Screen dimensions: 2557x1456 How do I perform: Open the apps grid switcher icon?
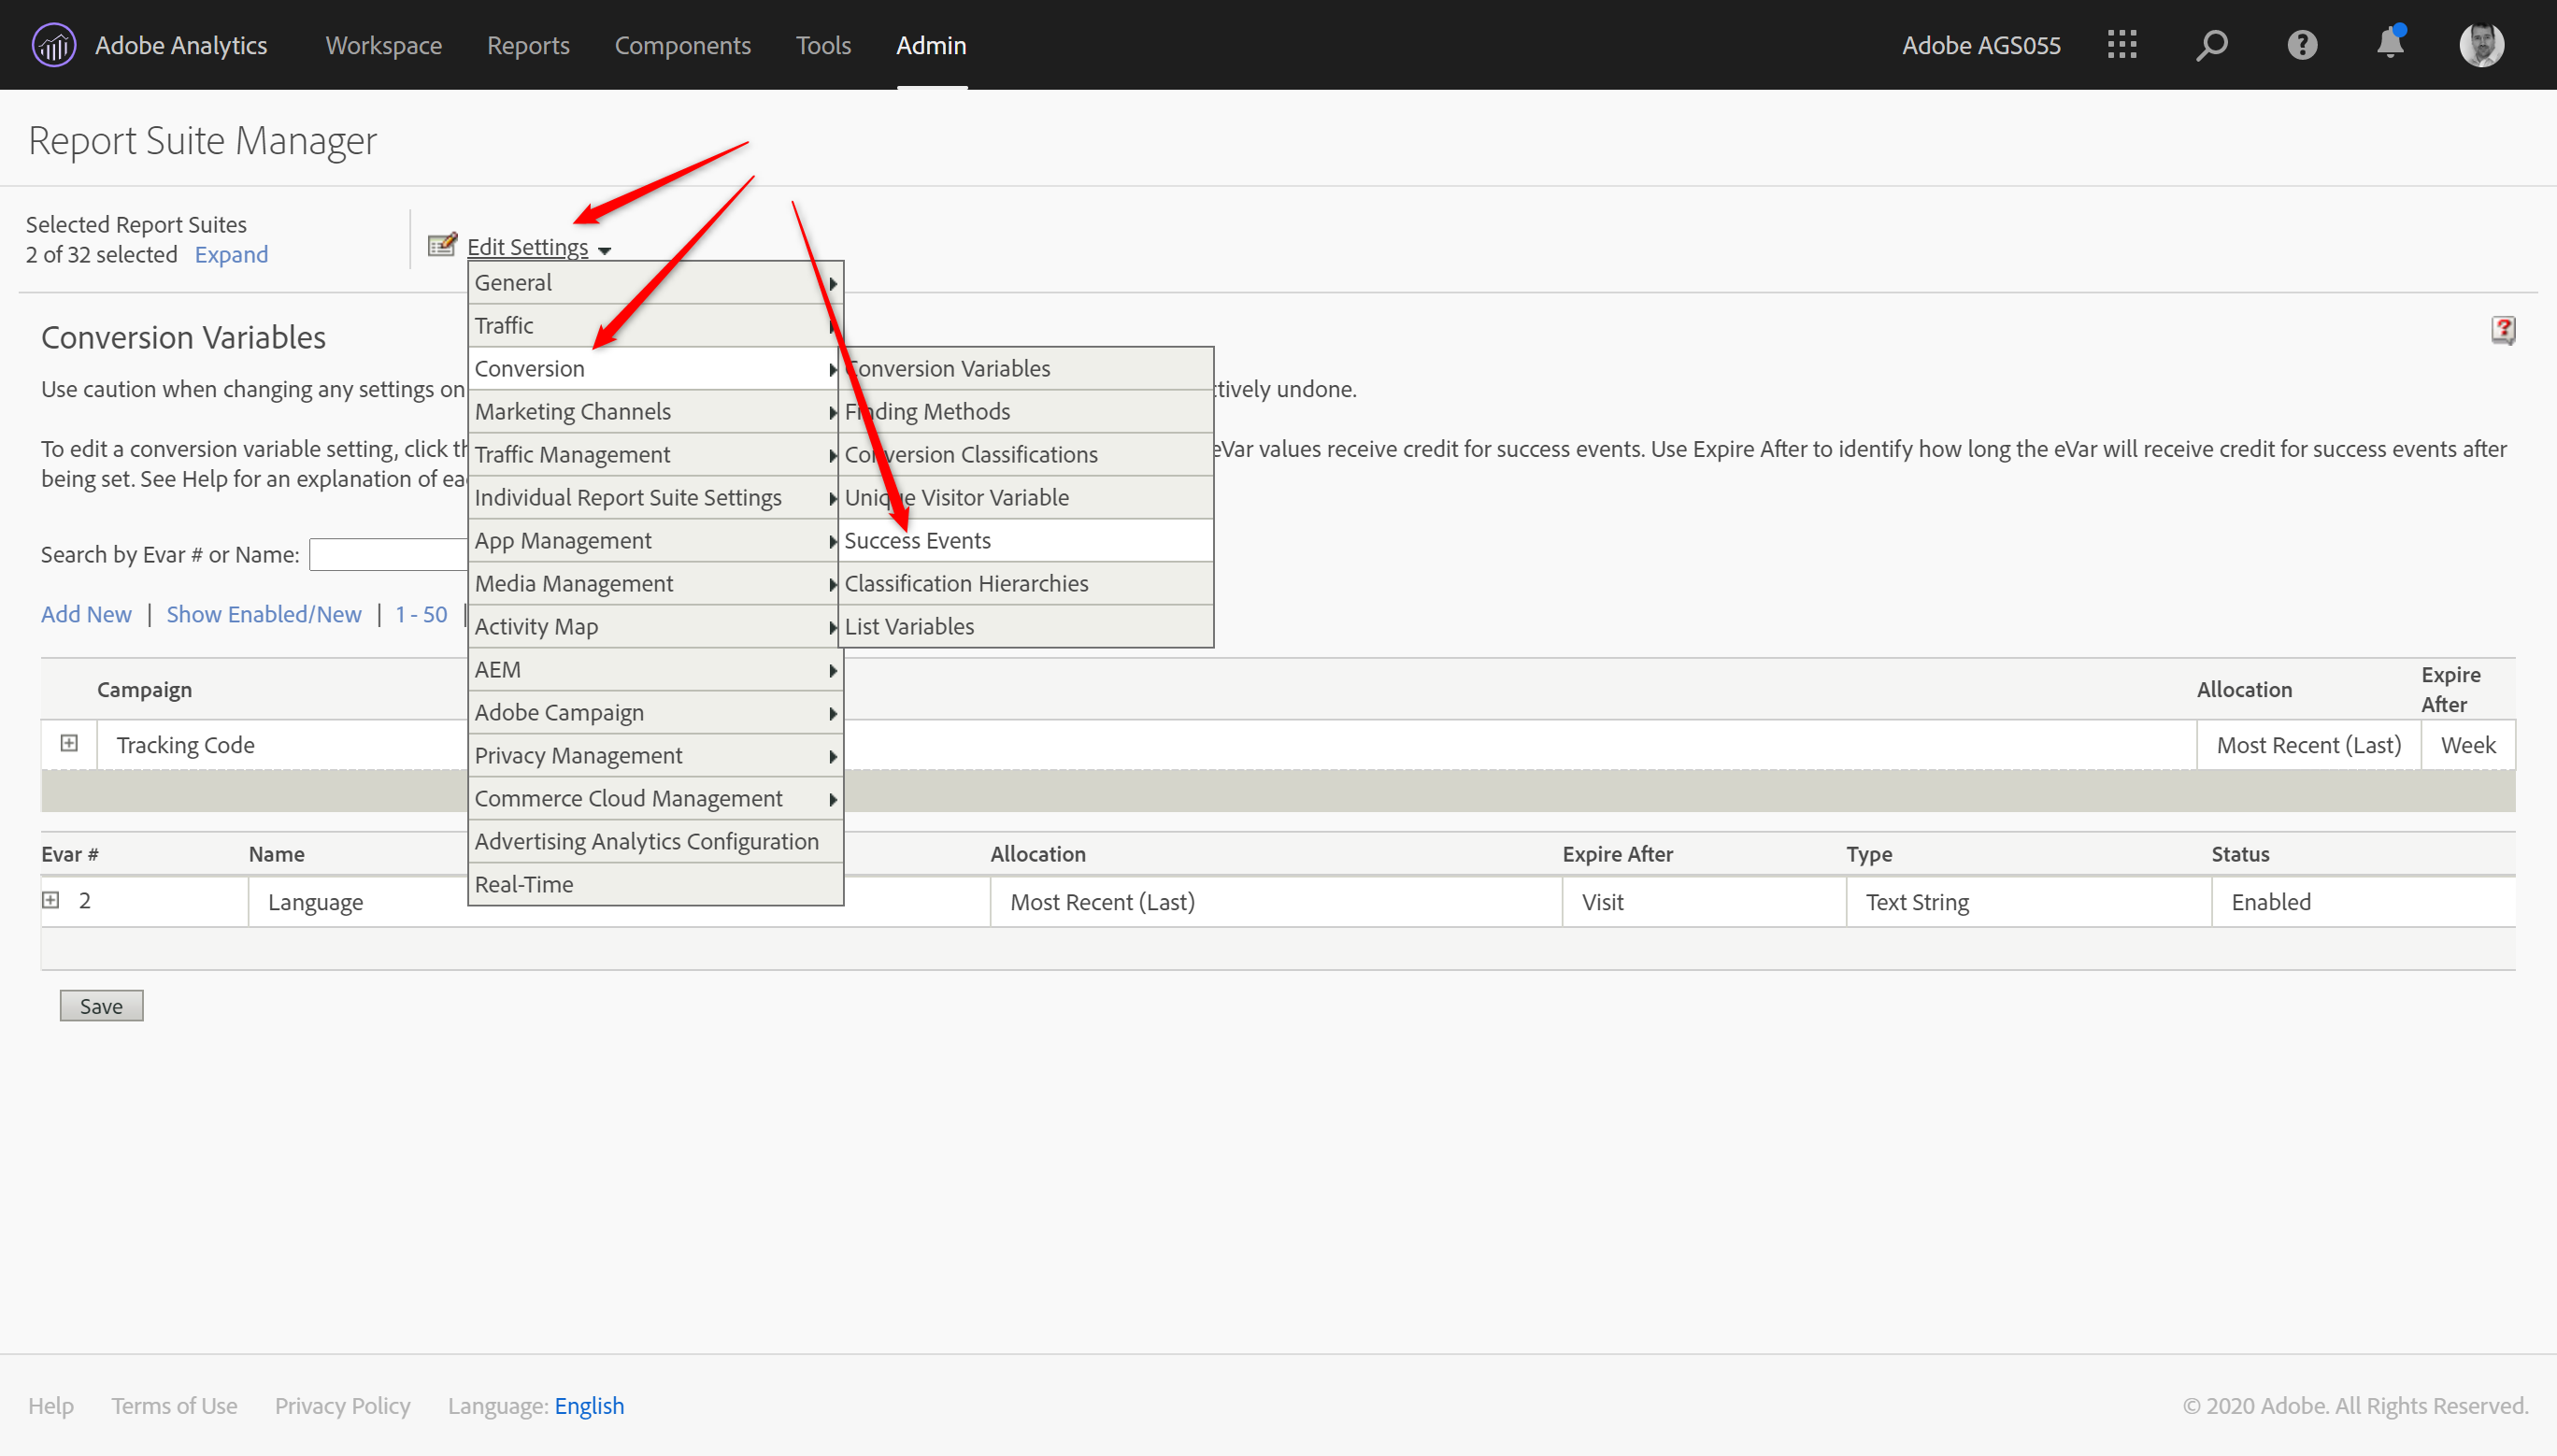[2122, 45]
